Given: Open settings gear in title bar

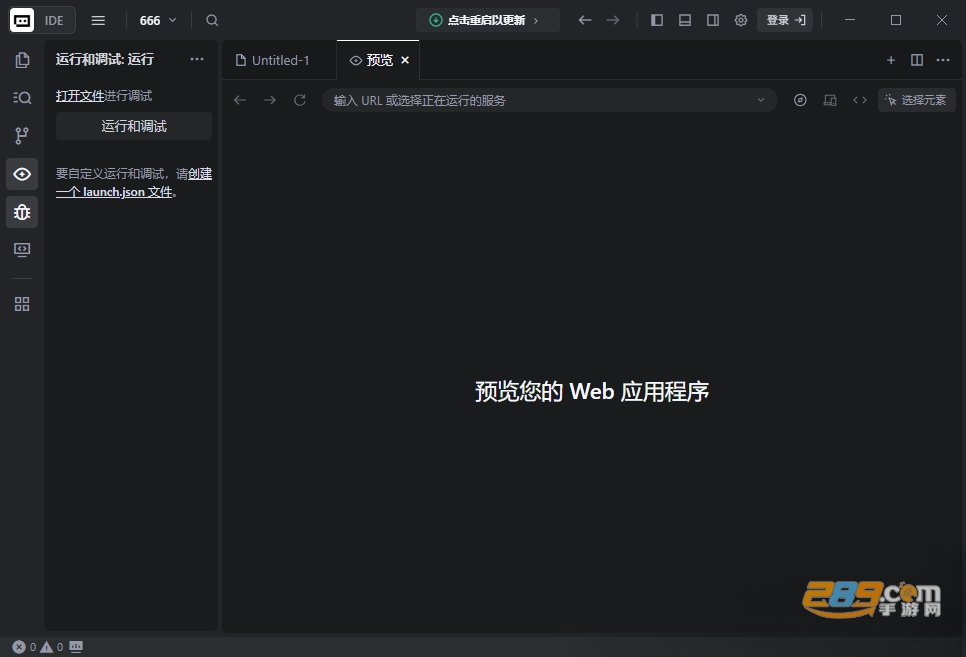Looking at the screenshot, I should pos(741,20).
